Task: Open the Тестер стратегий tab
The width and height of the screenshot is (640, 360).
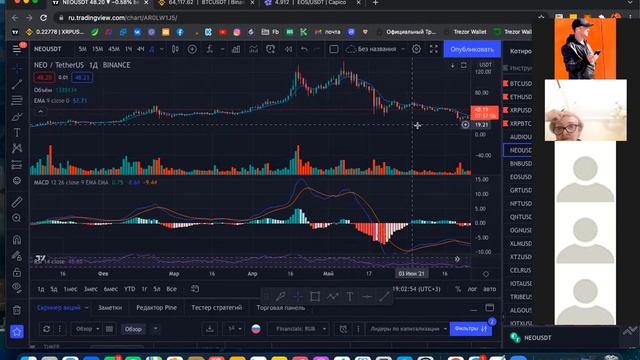Action: coord(217,308)
